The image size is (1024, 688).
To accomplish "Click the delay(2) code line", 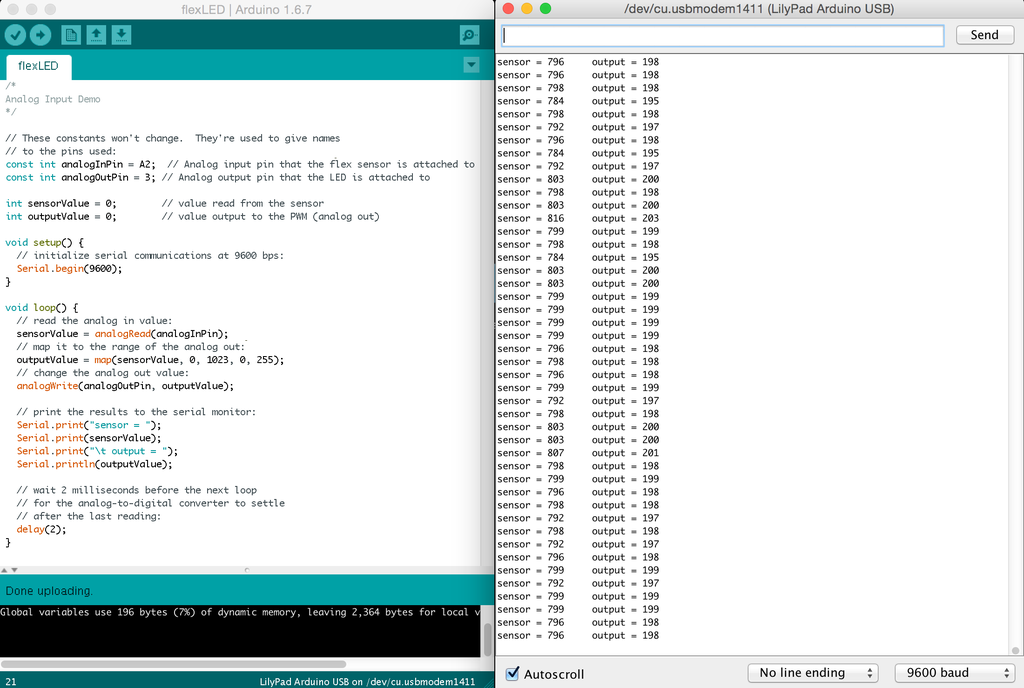I will (x=41, y=529).
